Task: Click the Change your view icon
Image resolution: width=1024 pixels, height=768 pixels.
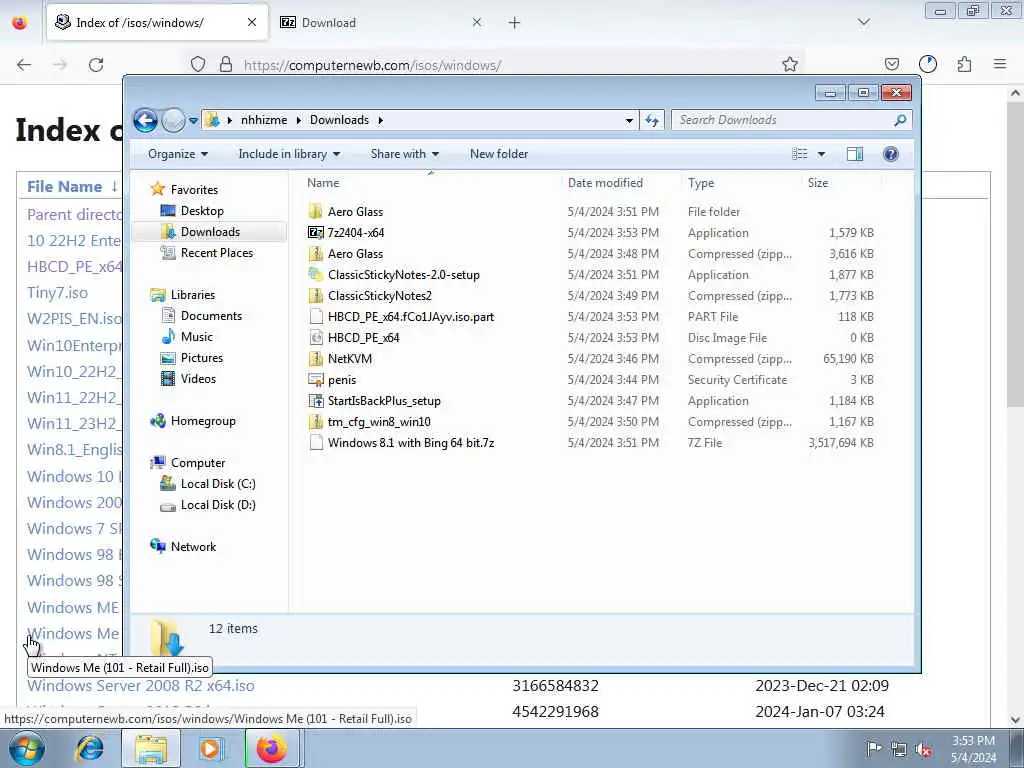Action: pyautogui.click(x=800, y=154)
